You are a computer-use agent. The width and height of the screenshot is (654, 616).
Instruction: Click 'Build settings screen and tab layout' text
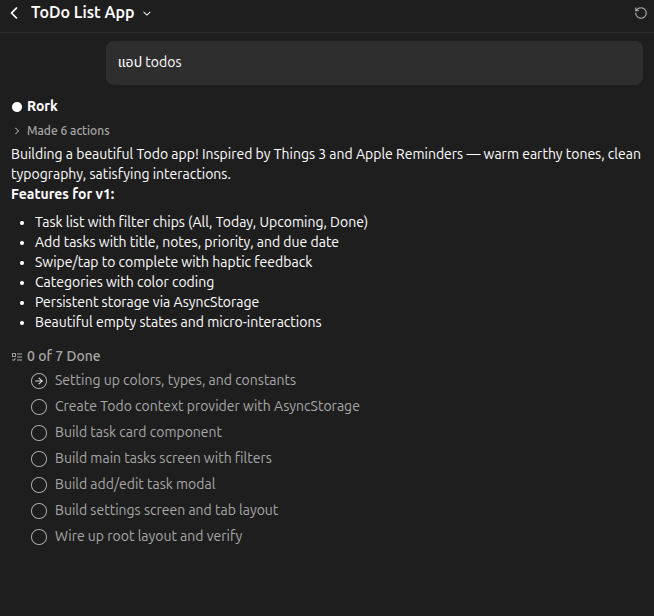tap(166, 510)
